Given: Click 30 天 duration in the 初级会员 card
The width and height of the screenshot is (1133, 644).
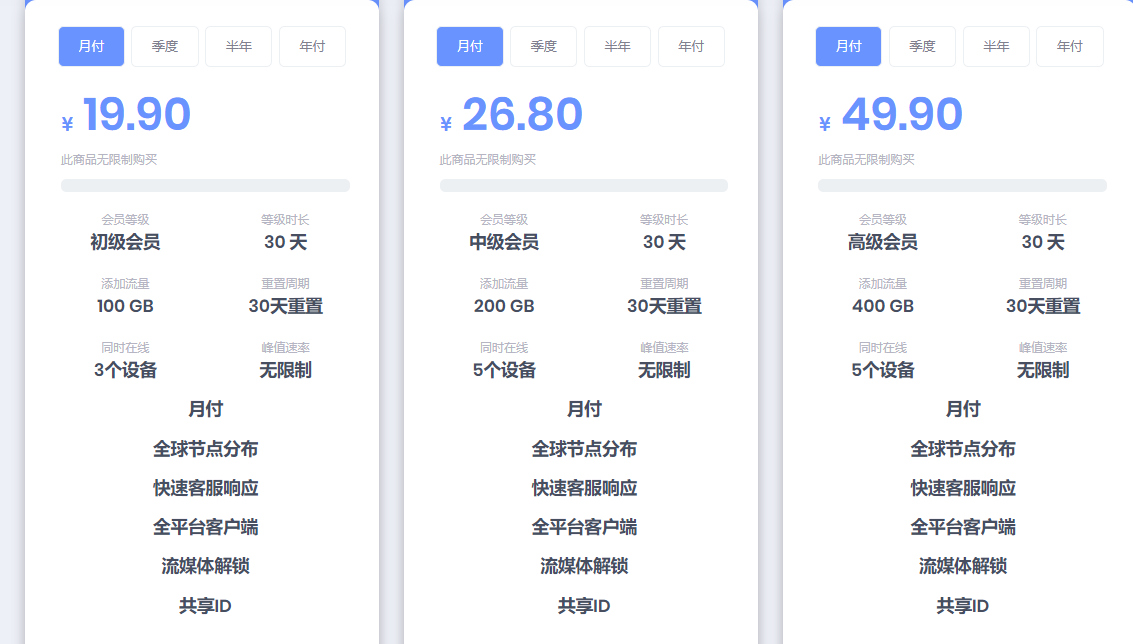Looking at the screenshot, I should [285, 242].
